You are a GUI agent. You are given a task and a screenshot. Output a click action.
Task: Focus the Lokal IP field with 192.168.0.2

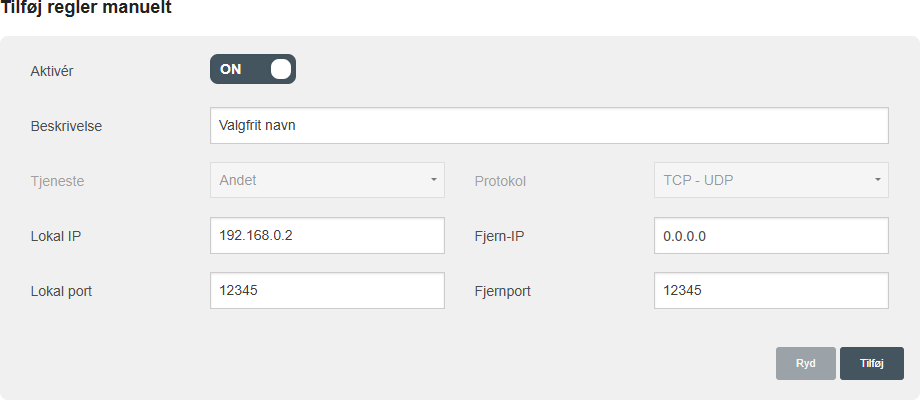327,236
